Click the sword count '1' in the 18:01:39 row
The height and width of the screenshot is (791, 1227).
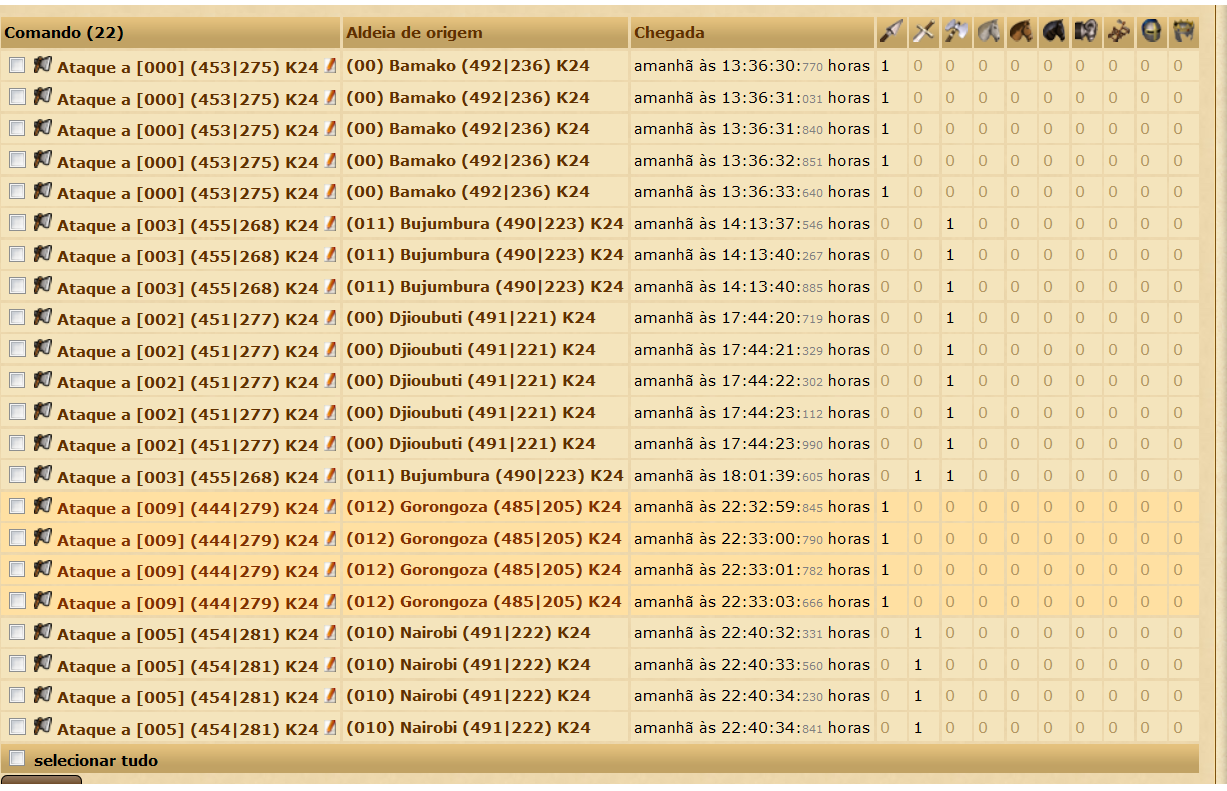tap(918, 476)
